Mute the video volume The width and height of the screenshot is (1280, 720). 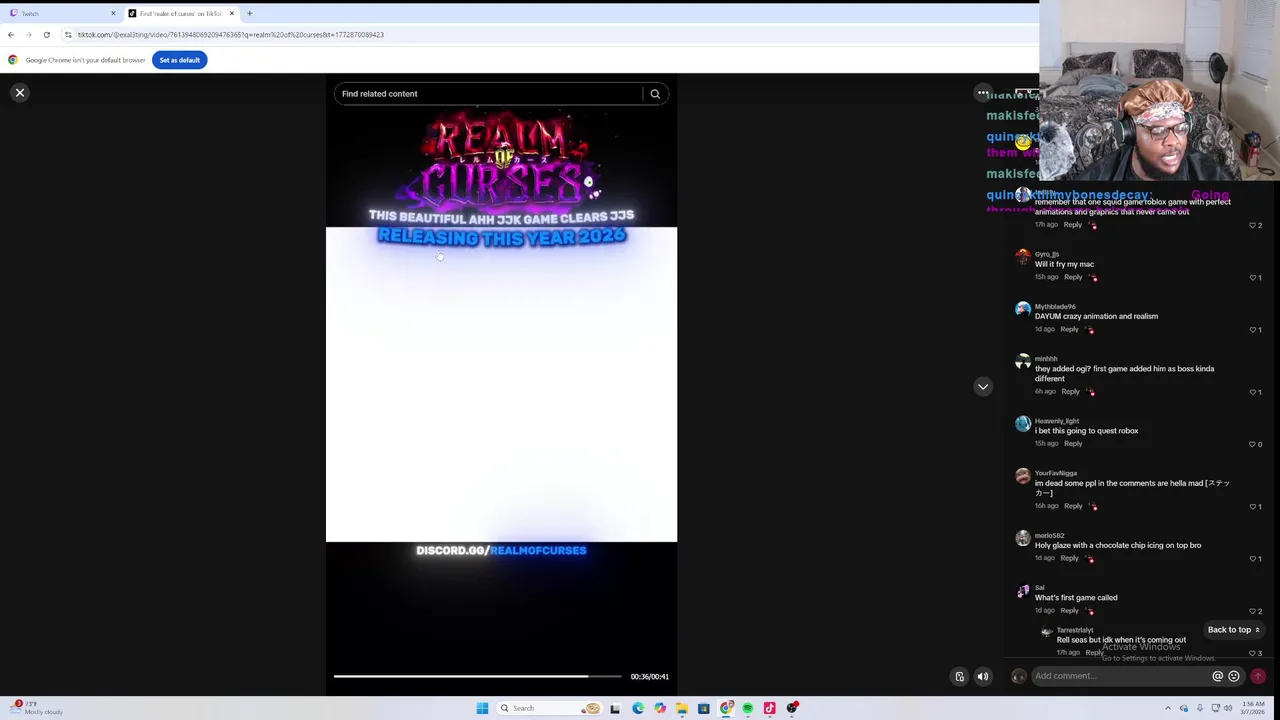pos(983,677)
